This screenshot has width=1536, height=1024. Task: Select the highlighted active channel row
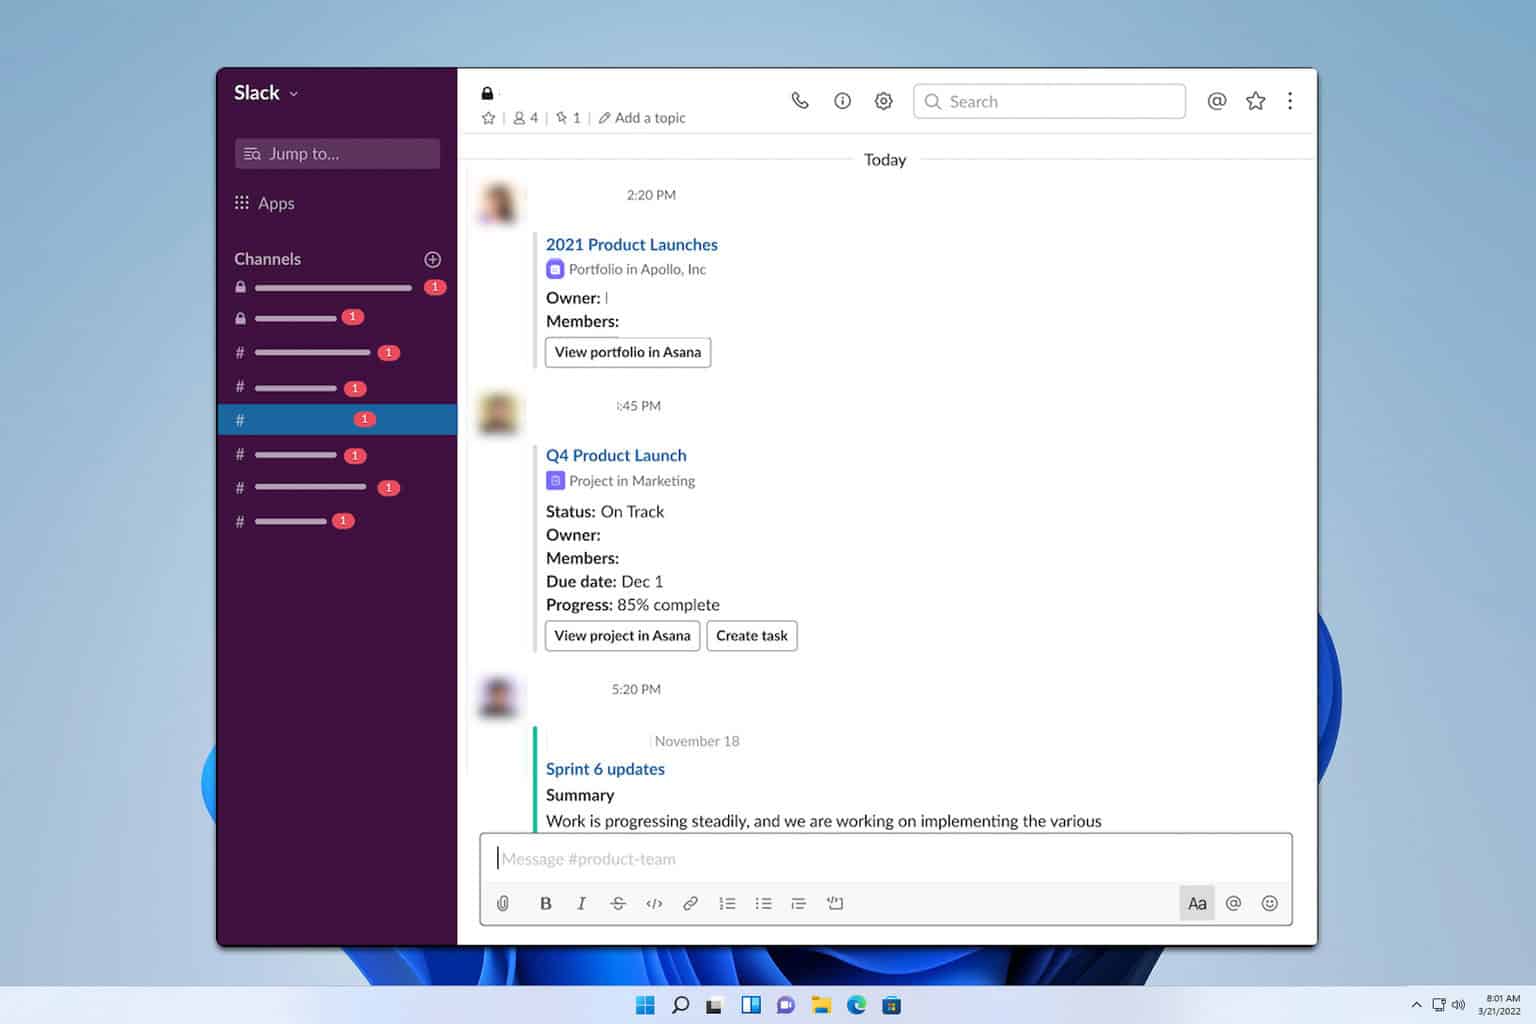click(337, 419)
